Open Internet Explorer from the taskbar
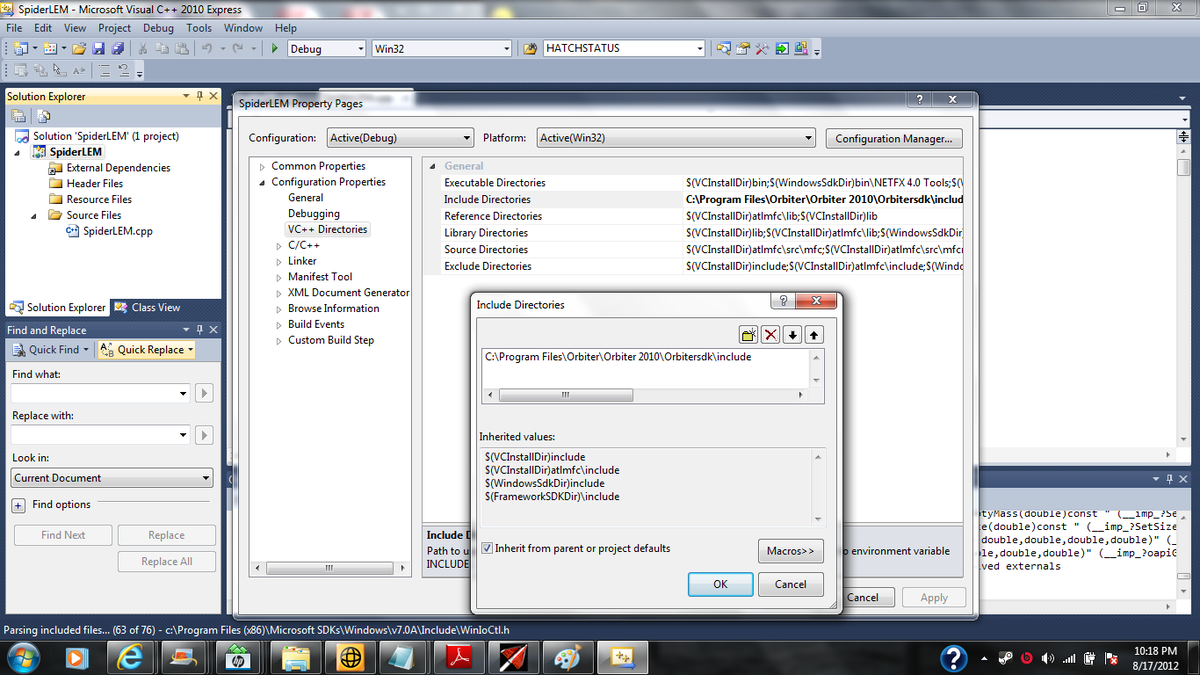Viewport: 1200px width, 675px height. click(x=132, y=657)
